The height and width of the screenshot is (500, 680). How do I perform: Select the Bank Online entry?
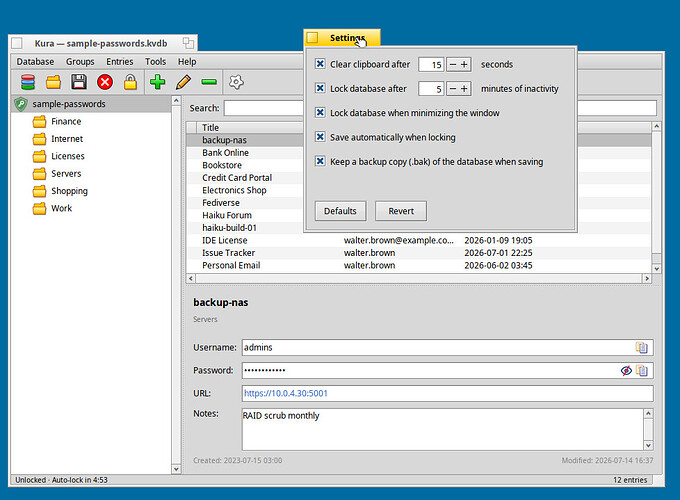[245, 153]
